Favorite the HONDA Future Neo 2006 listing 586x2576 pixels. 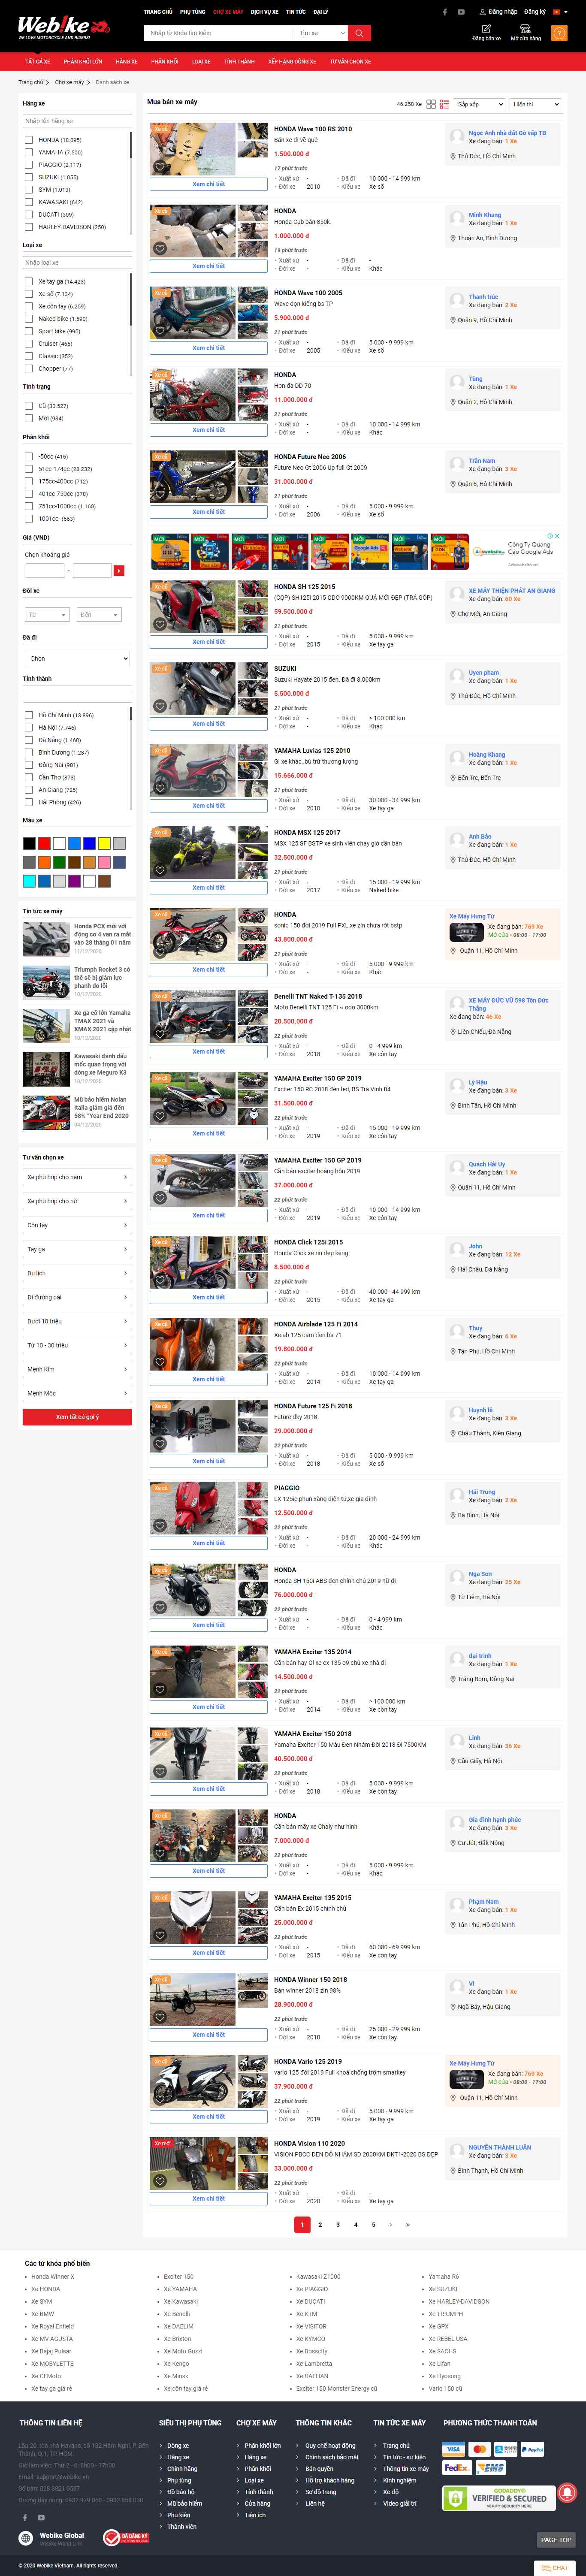click(x=159, y=494)
